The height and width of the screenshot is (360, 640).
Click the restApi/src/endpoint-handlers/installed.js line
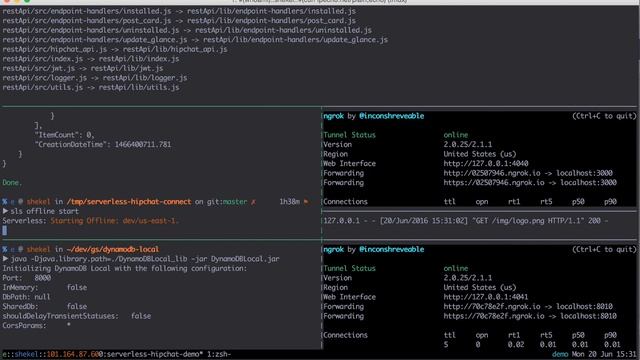pos(179,11)
